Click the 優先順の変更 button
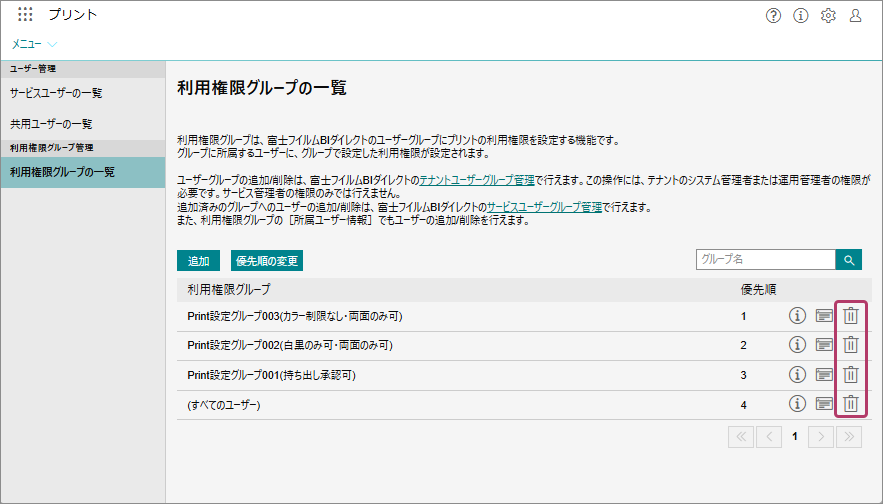The image size is (883, 504). (267, 261)
